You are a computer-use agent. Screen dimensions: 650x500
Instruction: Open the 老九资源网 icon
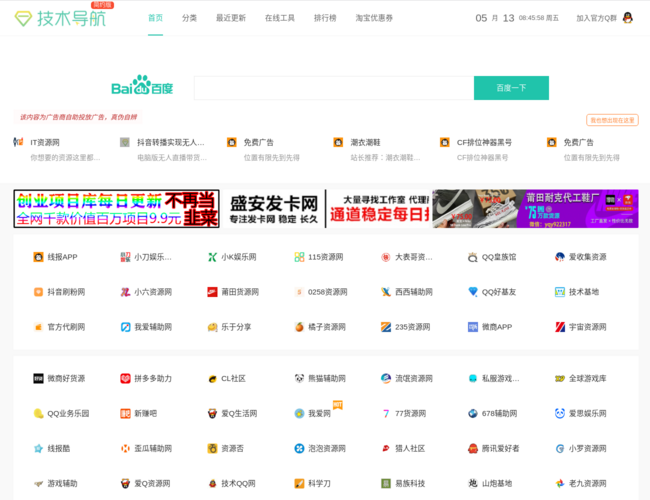[560, 483]
